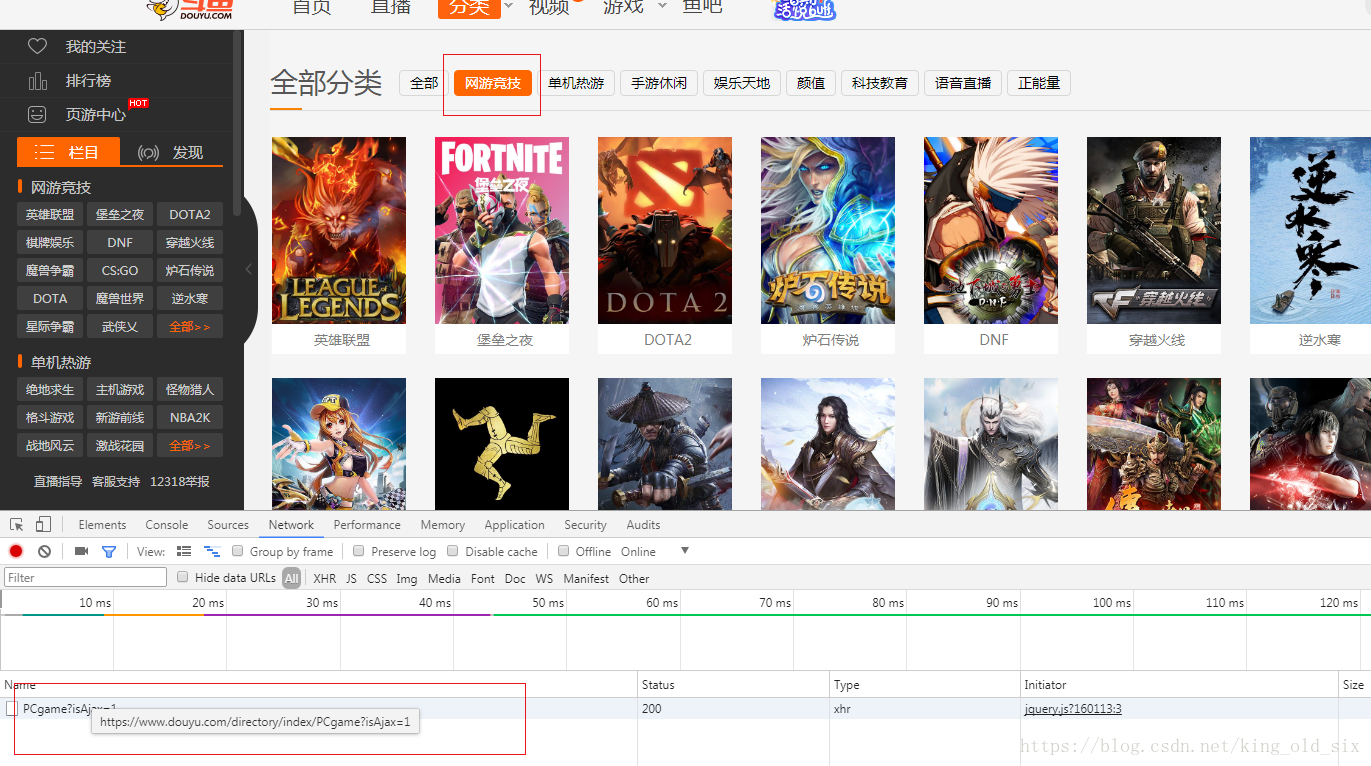1371x766 pixels.
Task: Select the 发现 sidebar tab
Action: (171, 152)
